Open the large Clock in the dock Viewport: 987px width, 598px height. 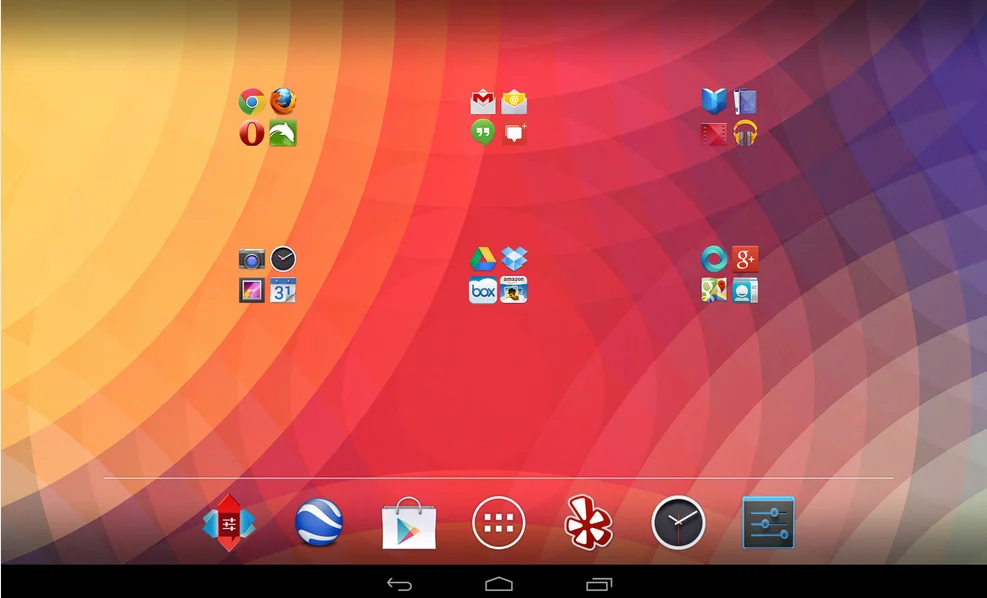coord(679,522)
